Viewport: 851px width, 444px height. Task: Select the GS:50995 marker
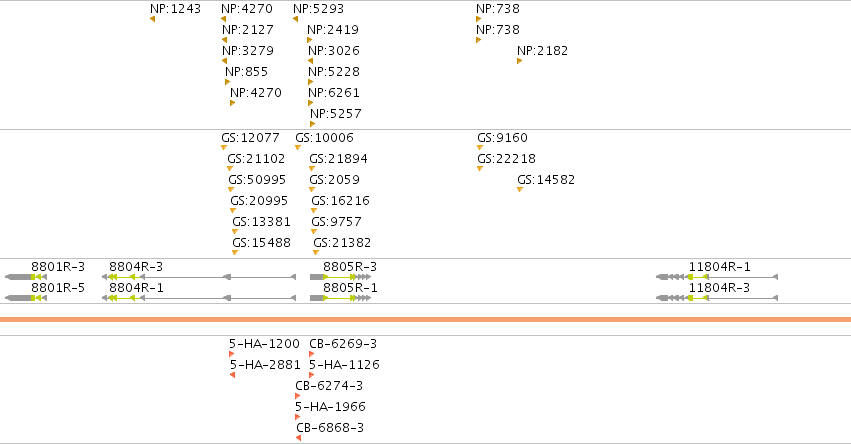[231, 190]
